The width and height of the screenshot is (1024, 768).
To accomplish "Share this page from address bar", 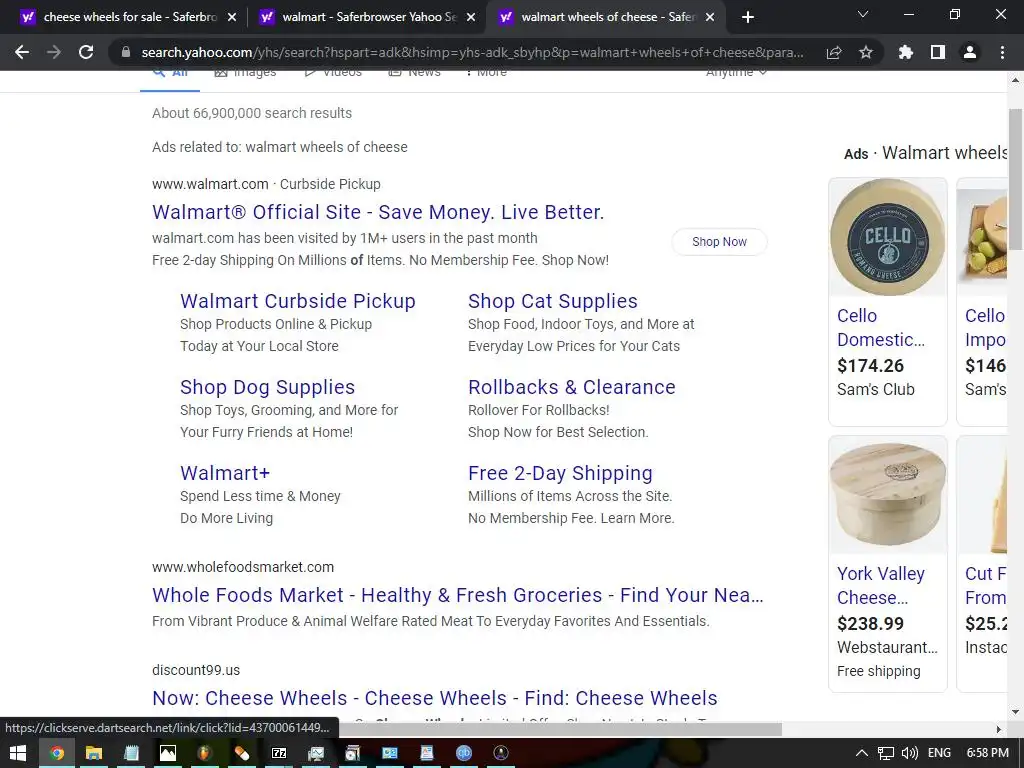I will [834, 52].
